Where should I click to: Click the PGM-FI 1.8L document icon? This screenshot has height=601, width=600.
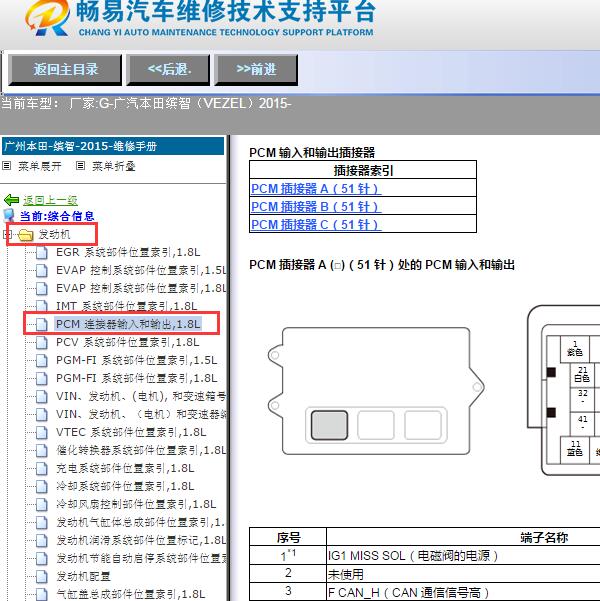(x=41, y=379)
